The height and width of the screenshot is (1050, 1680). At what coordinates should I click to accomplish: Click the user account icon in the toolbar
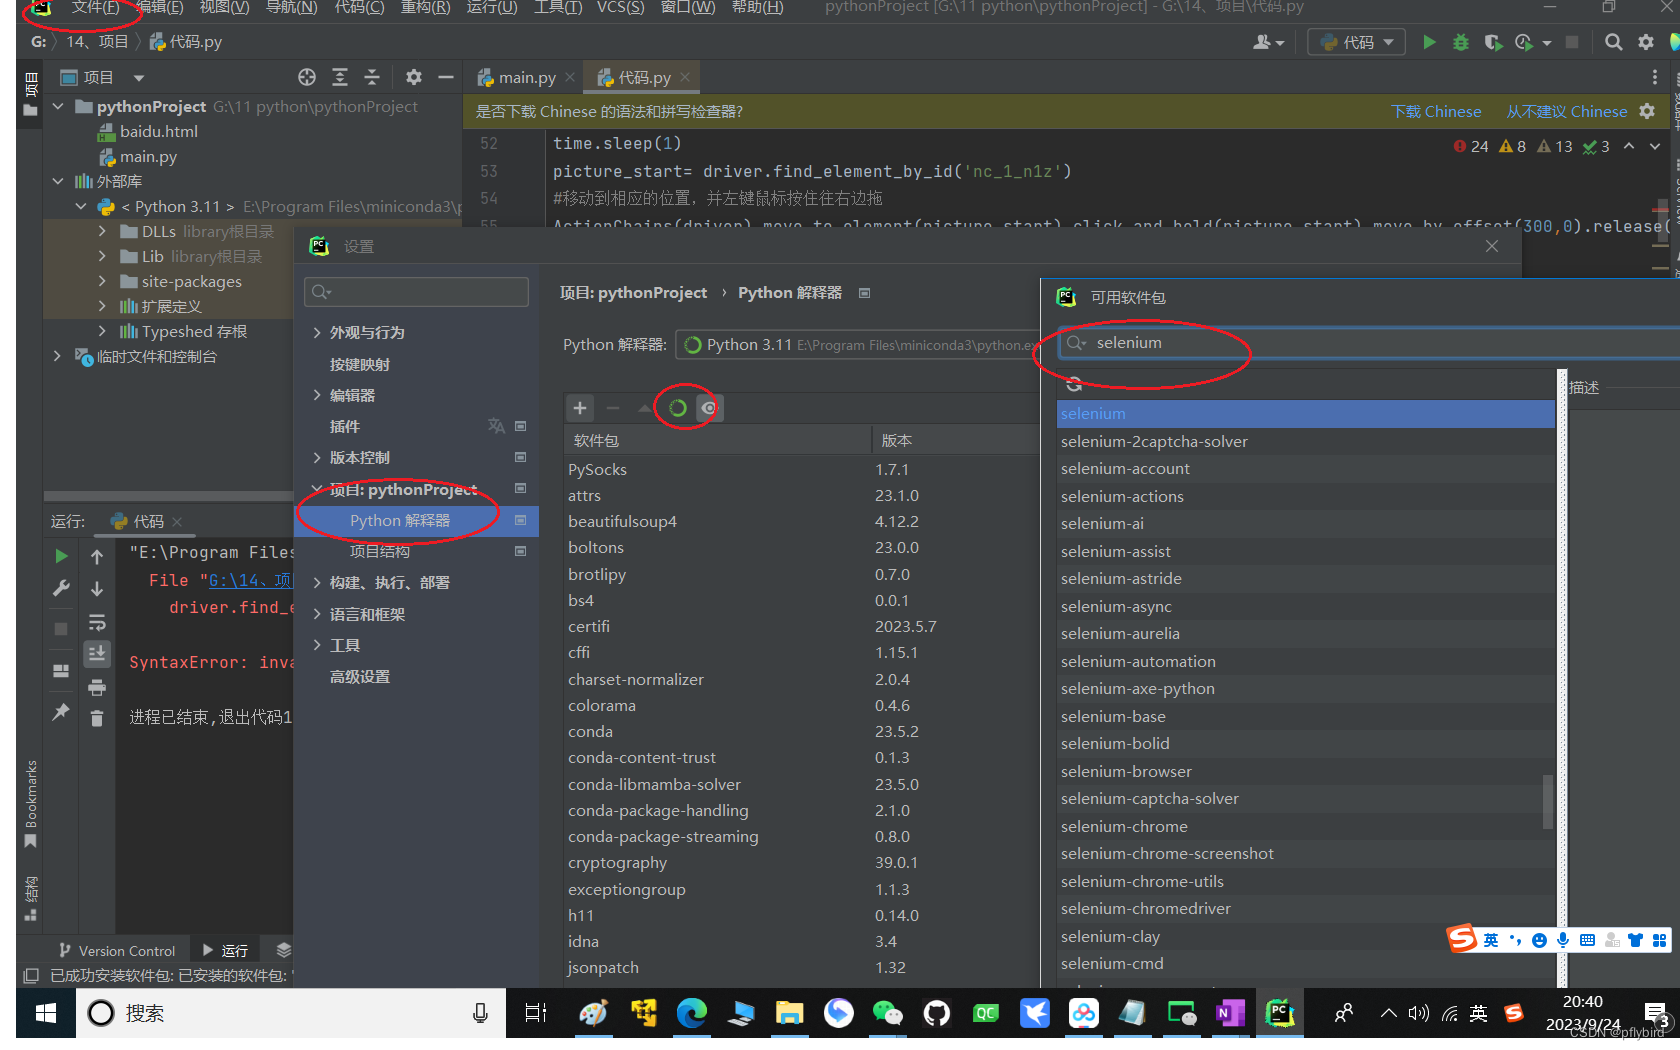click(x=1268, y=42)
